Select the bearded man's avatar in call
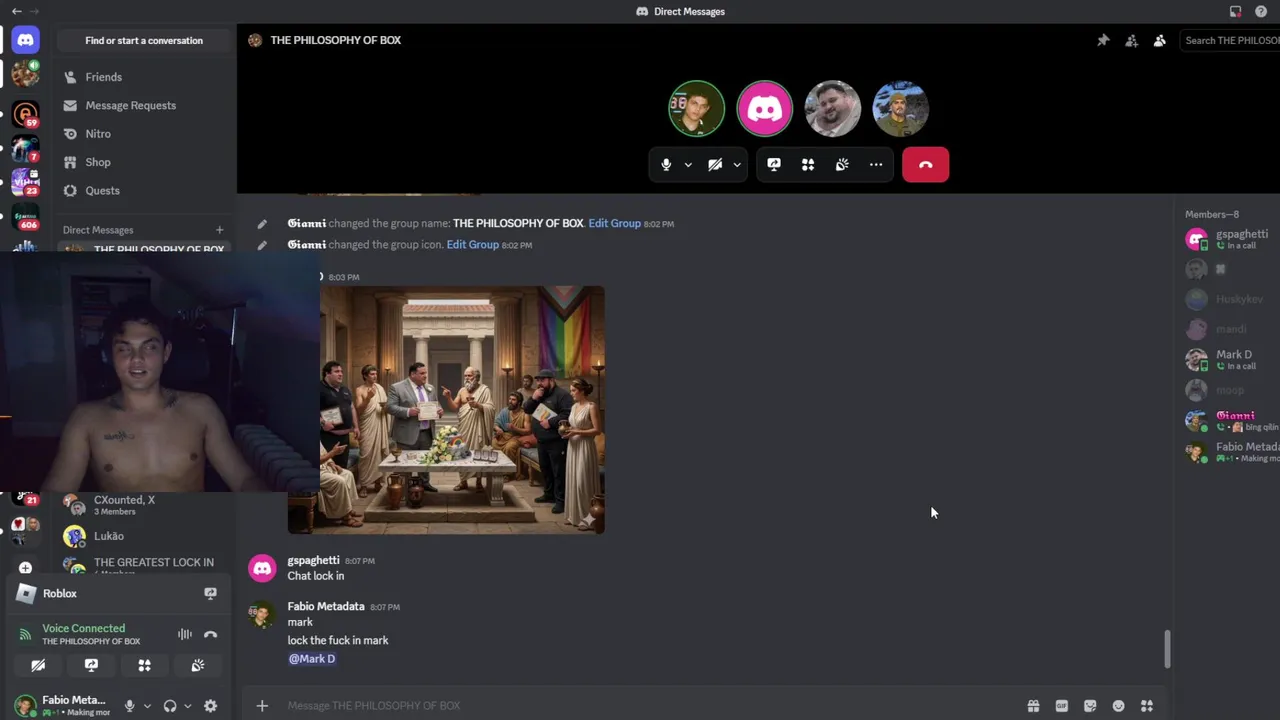 coord(833,108)
